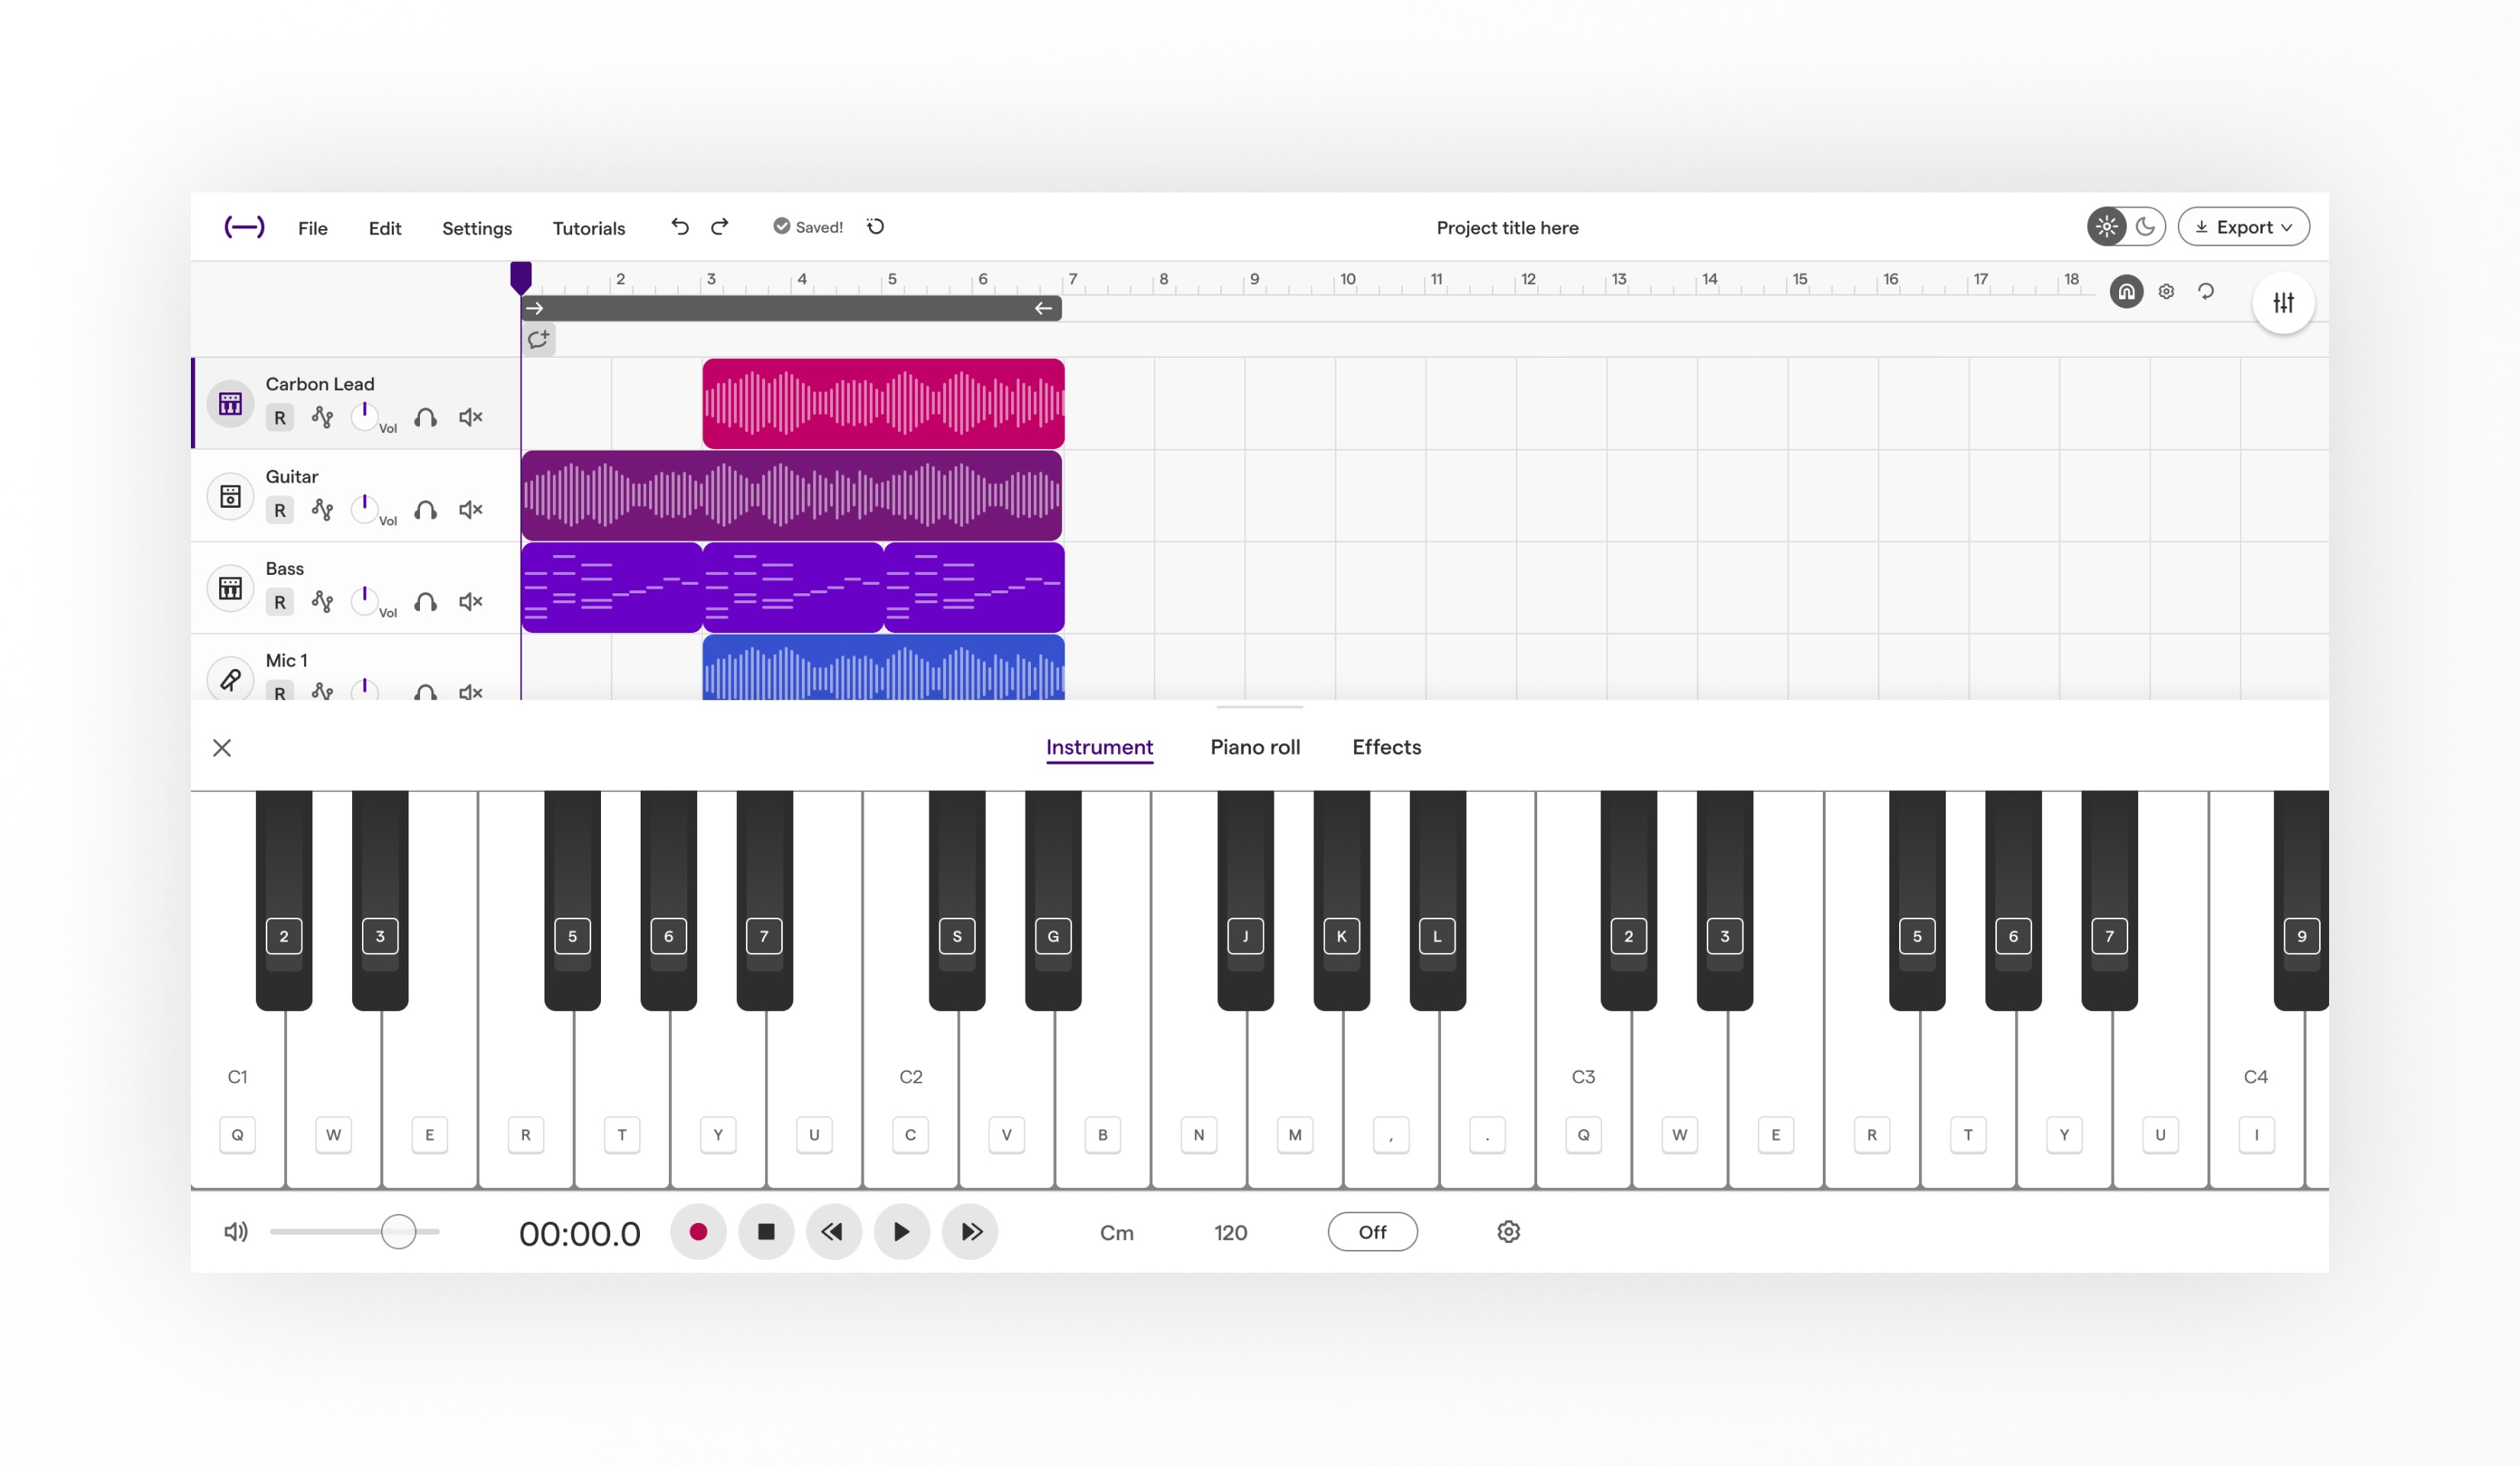Change the 120 tempo value
This screenshot has height=1466, width=2520.
(1230, 1233)
